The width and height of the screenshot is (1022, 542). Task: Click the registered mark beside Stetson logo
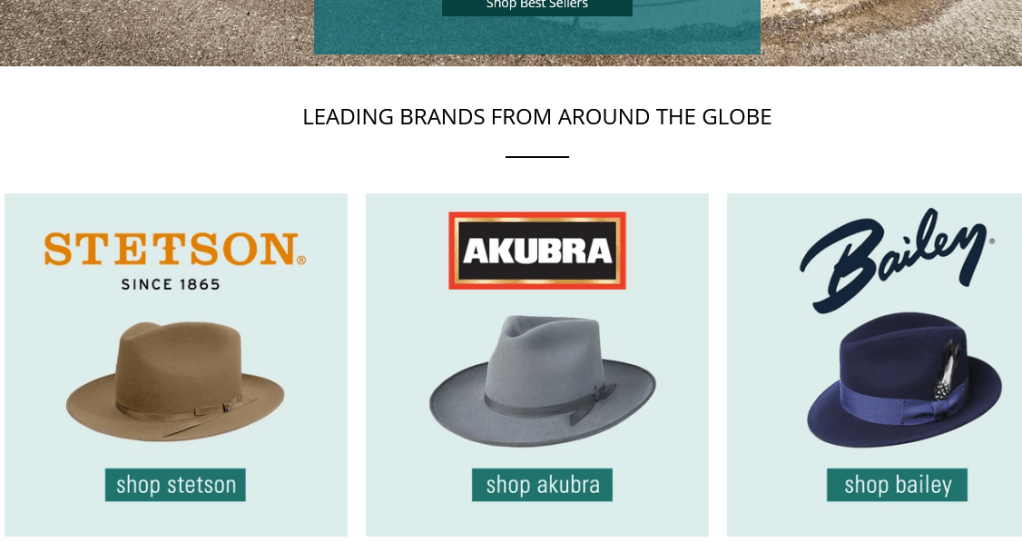pyautogui.click(x=301, y=260)
